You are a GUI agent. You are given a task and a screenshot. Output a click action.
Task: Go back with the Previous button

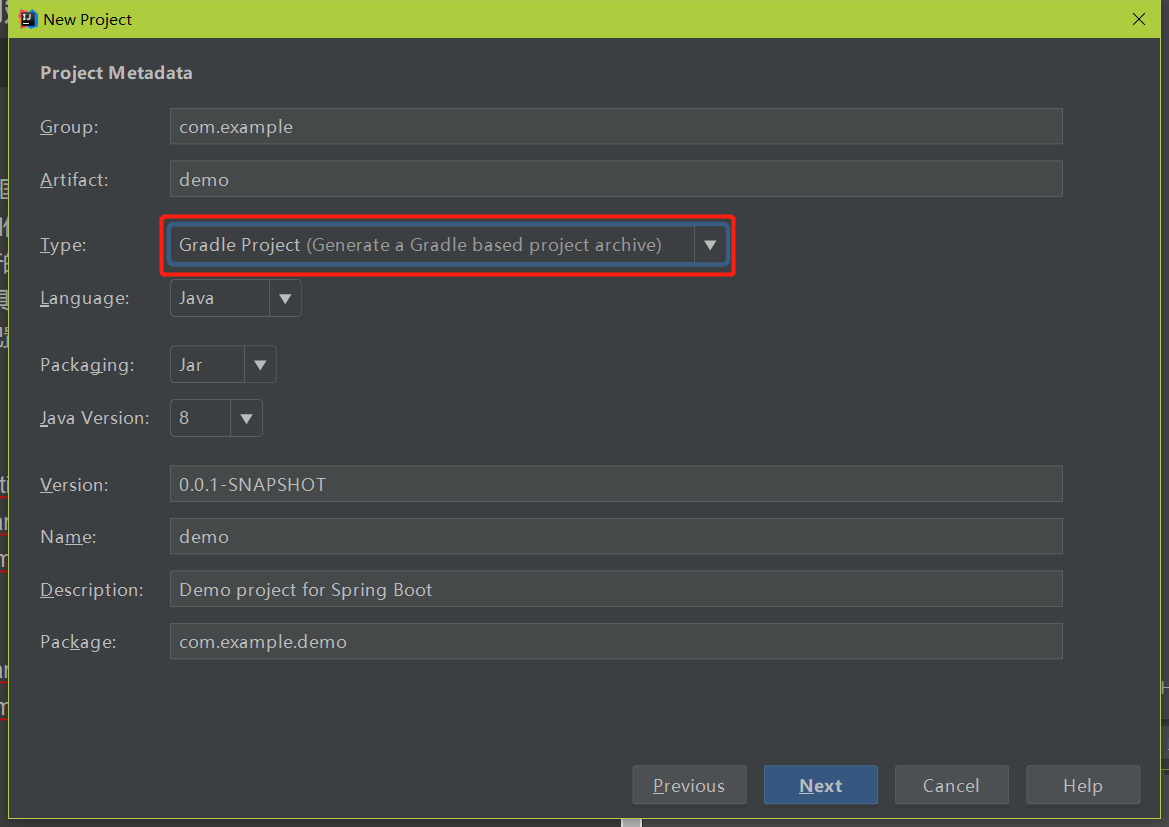689,785
